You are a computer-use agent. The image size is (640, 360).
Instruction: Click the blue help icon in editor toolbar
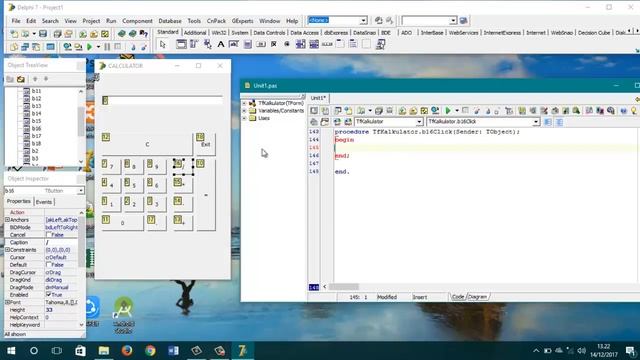623,111
